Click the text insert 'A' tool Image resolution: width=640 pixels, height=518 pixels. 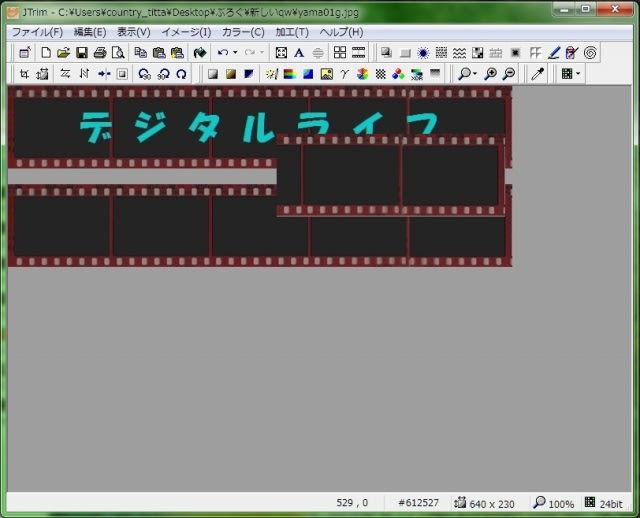point(298,52)
